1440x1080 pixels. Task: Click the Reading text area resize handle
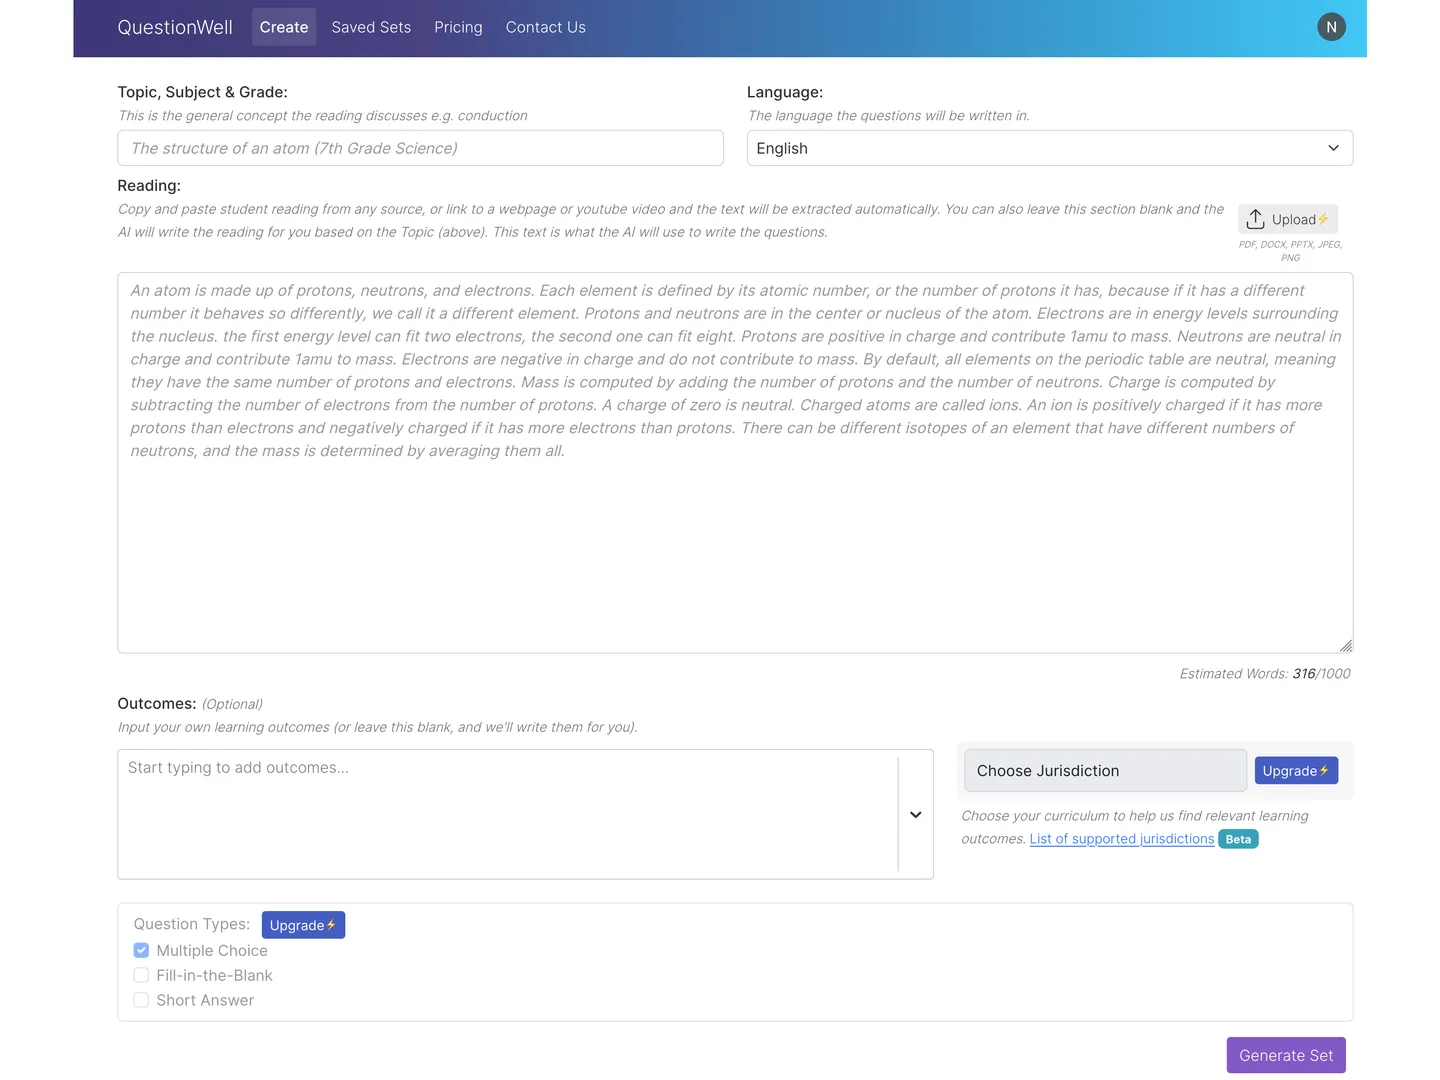pos(1346,646)
